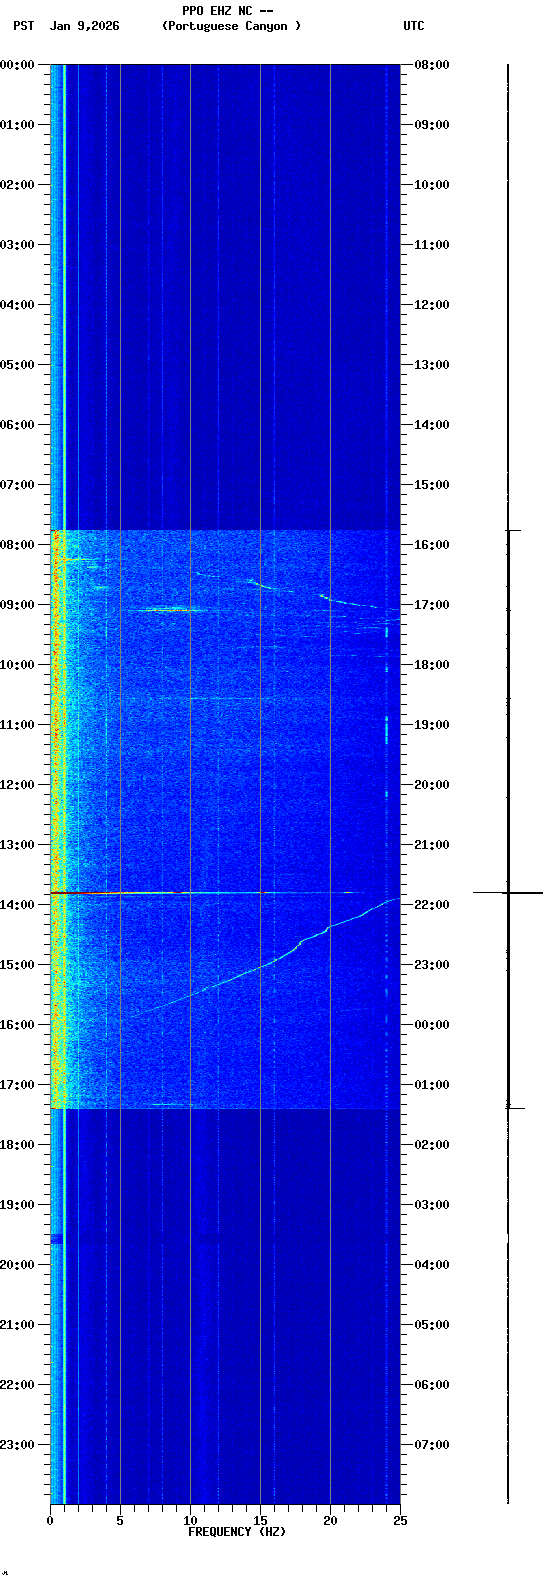Click the 'UTC' timezone label
Screen dimensions: 552x1584
[x=414, y=26]
